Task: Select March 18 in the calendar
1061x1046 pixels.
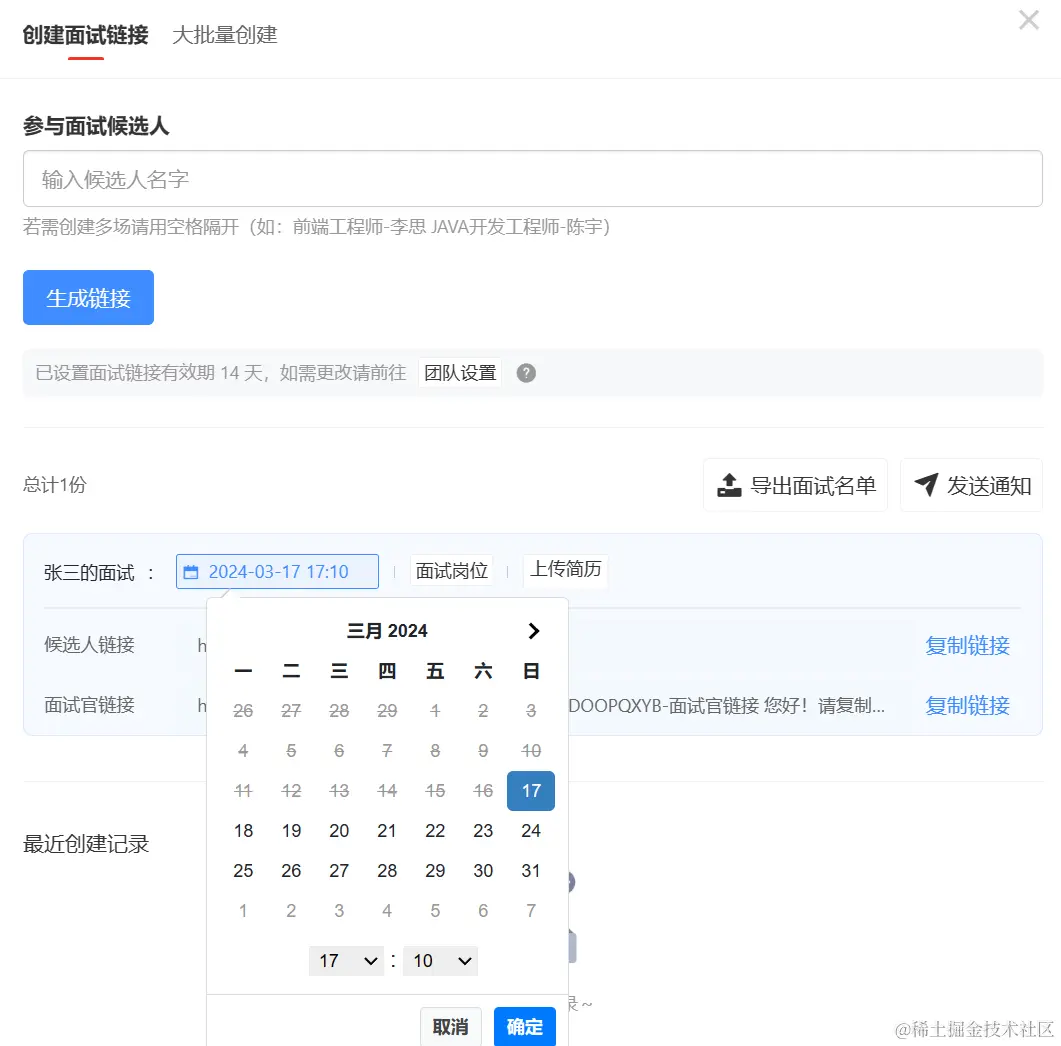Action: click(243, 830)
